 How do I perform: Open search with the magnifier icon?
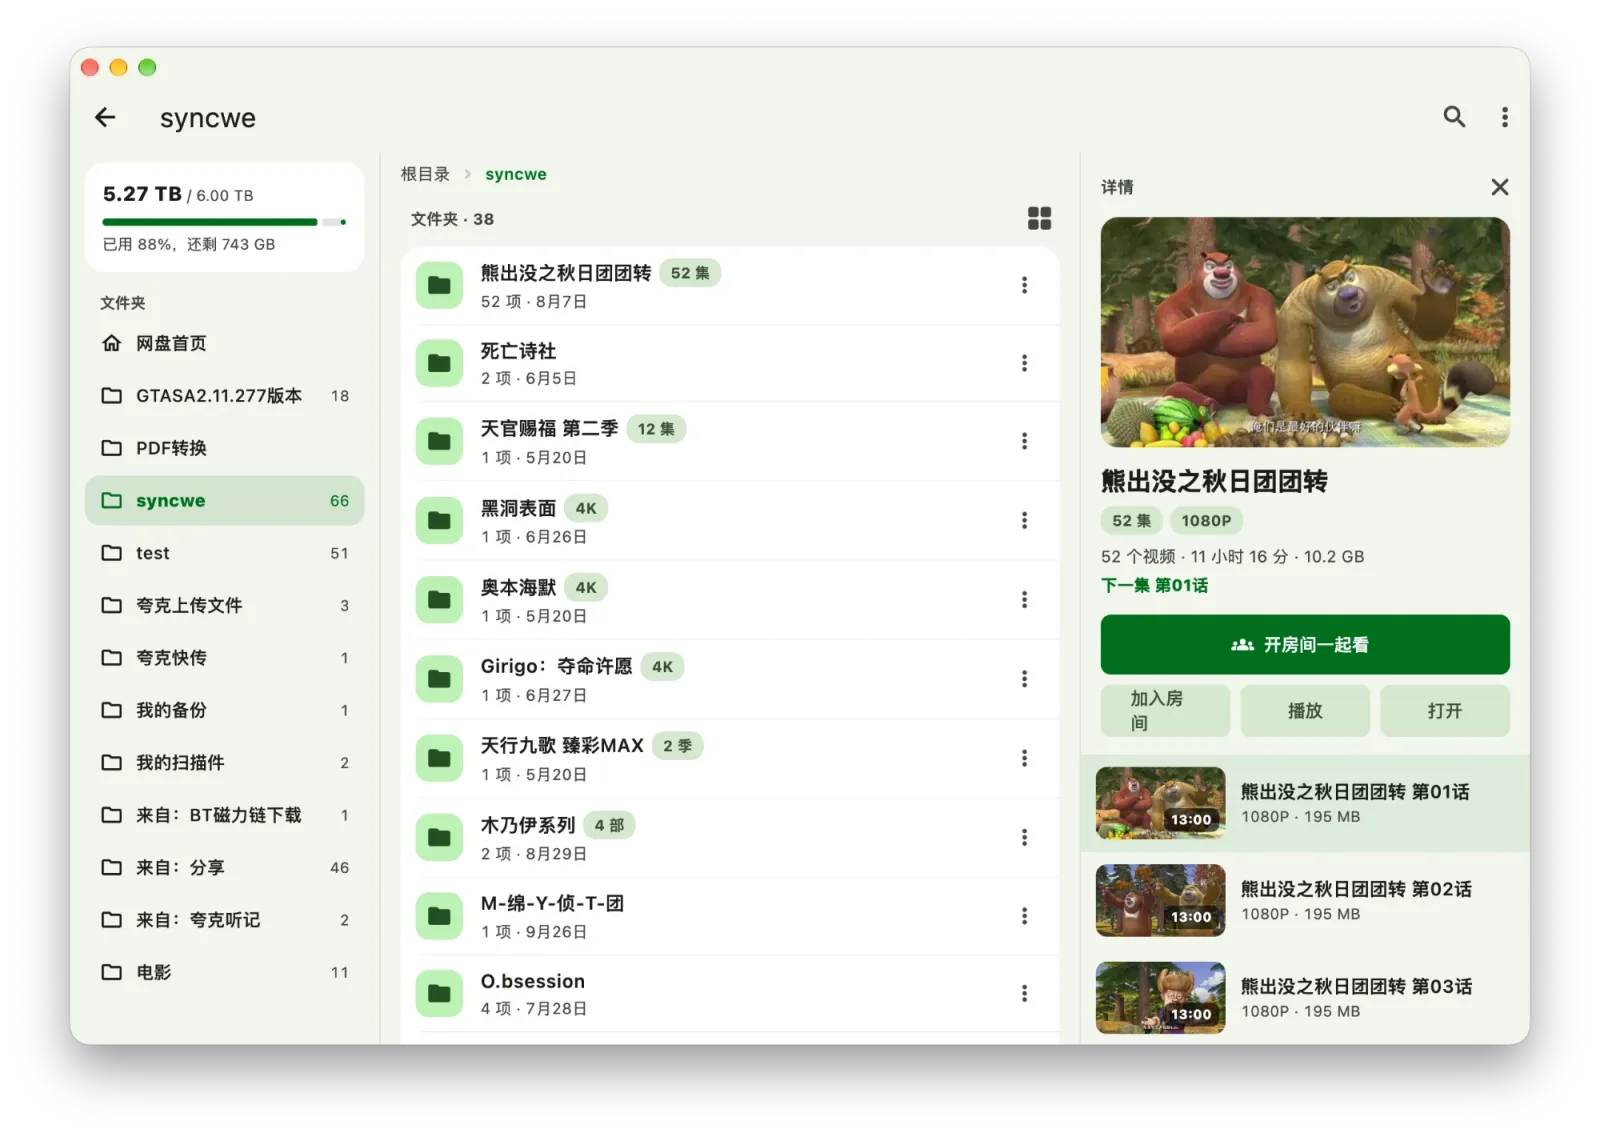1454,117
